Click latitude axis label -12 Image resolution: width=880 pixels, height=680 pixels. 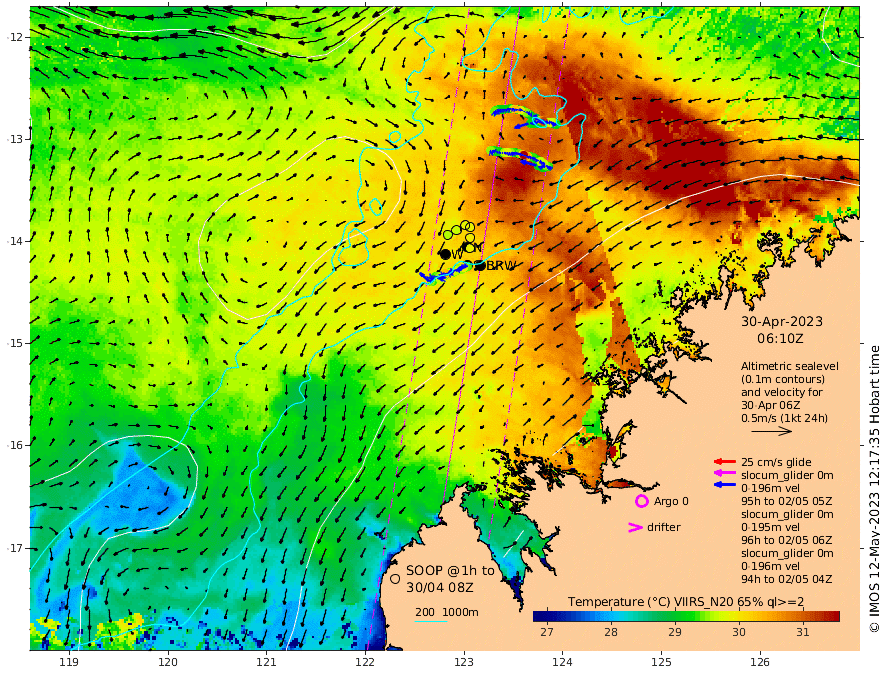point(15,37)
